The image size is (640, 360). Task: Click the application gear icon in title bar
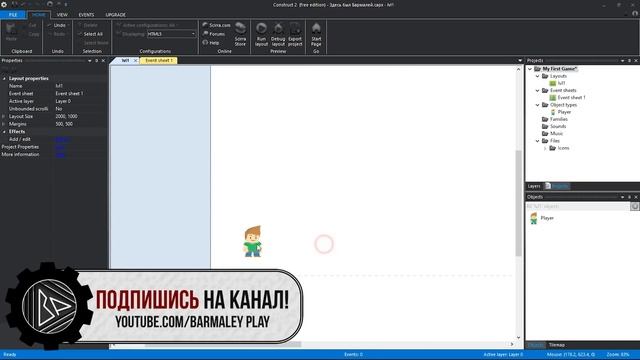pyautogui.click(x=4, y=4)
